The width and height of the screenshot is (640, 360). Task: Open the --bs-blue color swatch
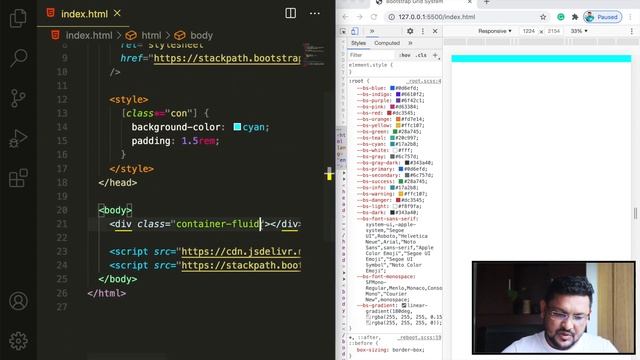[392, 88]
